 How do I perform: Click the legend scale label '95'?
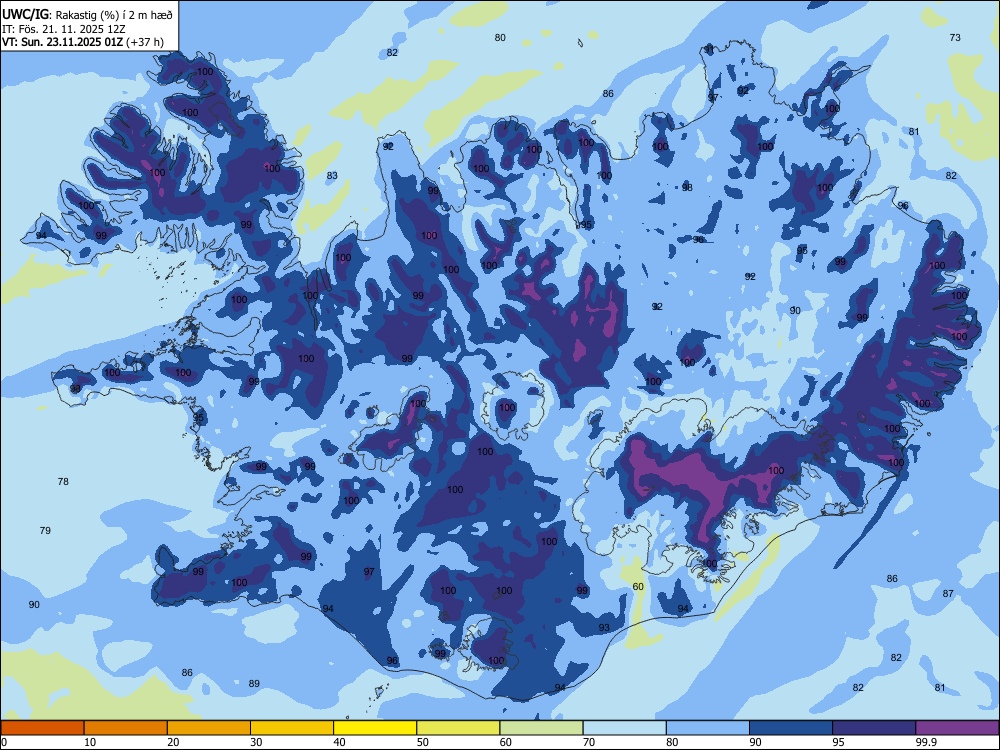[x=839, y=742]
